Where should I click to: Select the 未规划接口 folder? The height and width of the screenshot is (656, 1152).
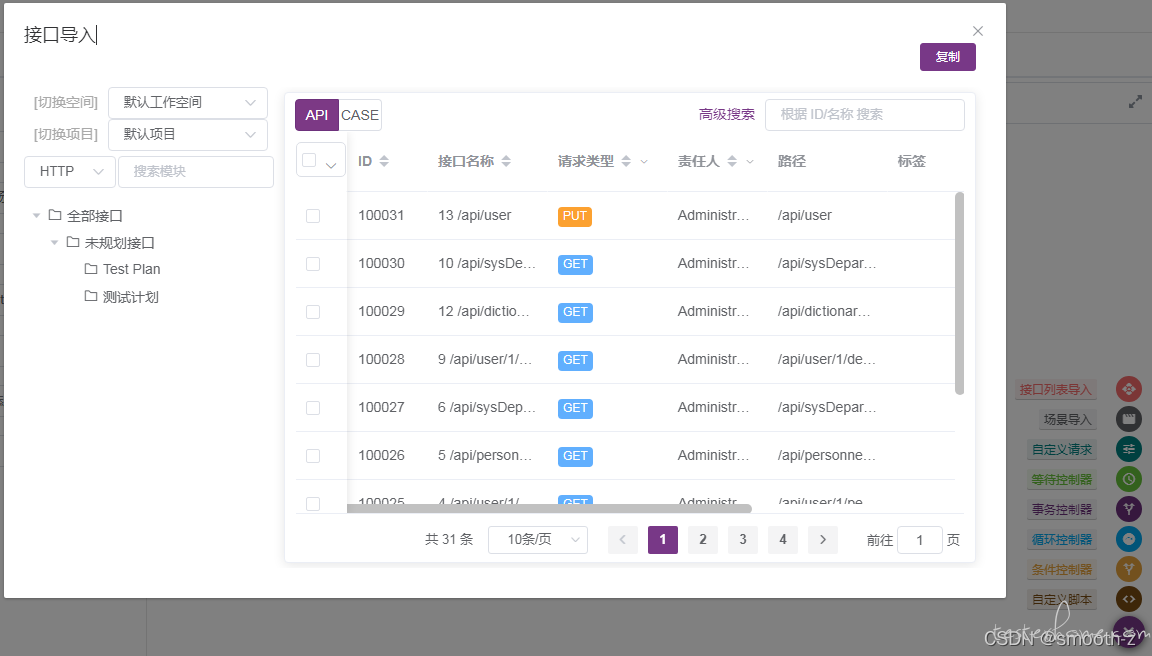120,242
